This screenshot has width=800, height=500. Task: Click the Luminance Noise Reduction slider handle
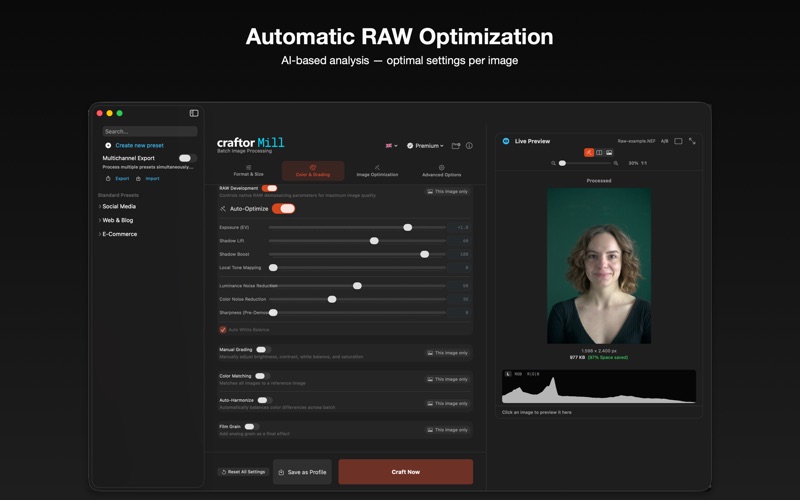point(357,286)
